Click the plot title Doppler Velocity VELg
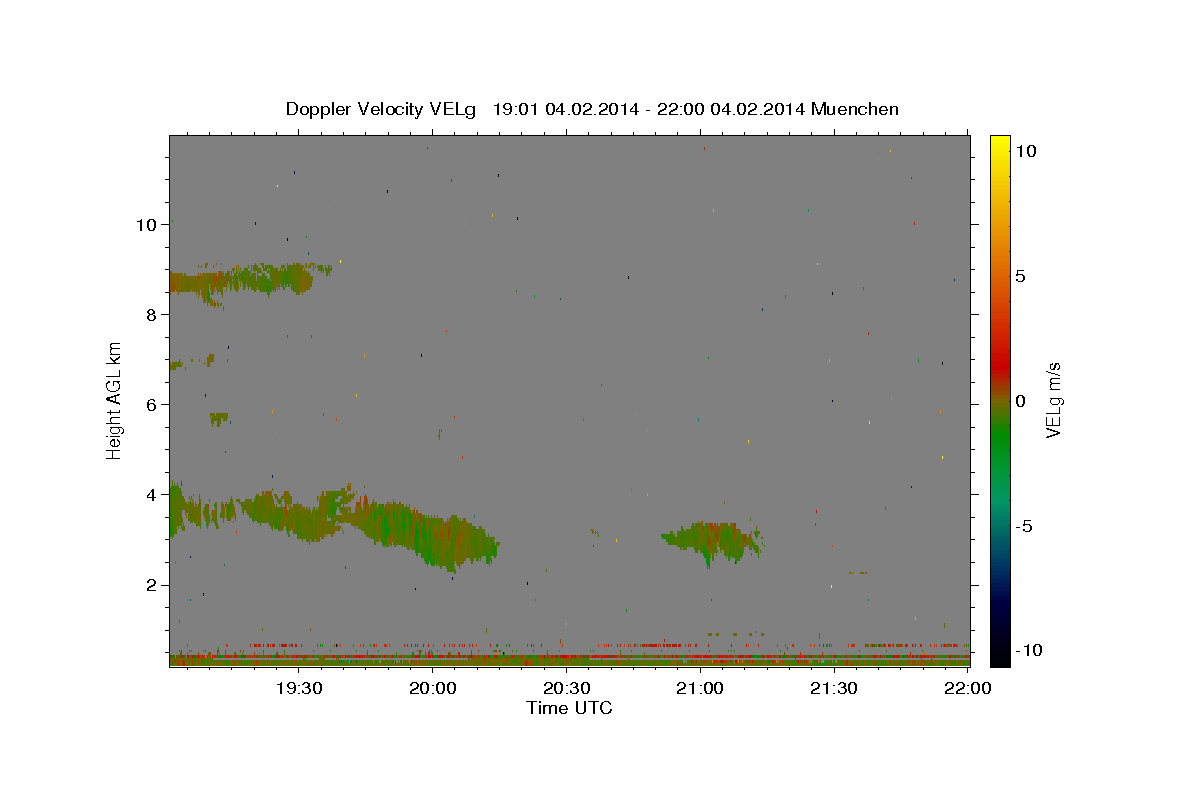The height and width of the screenshot is (800, 1200). tap(379, 109)
